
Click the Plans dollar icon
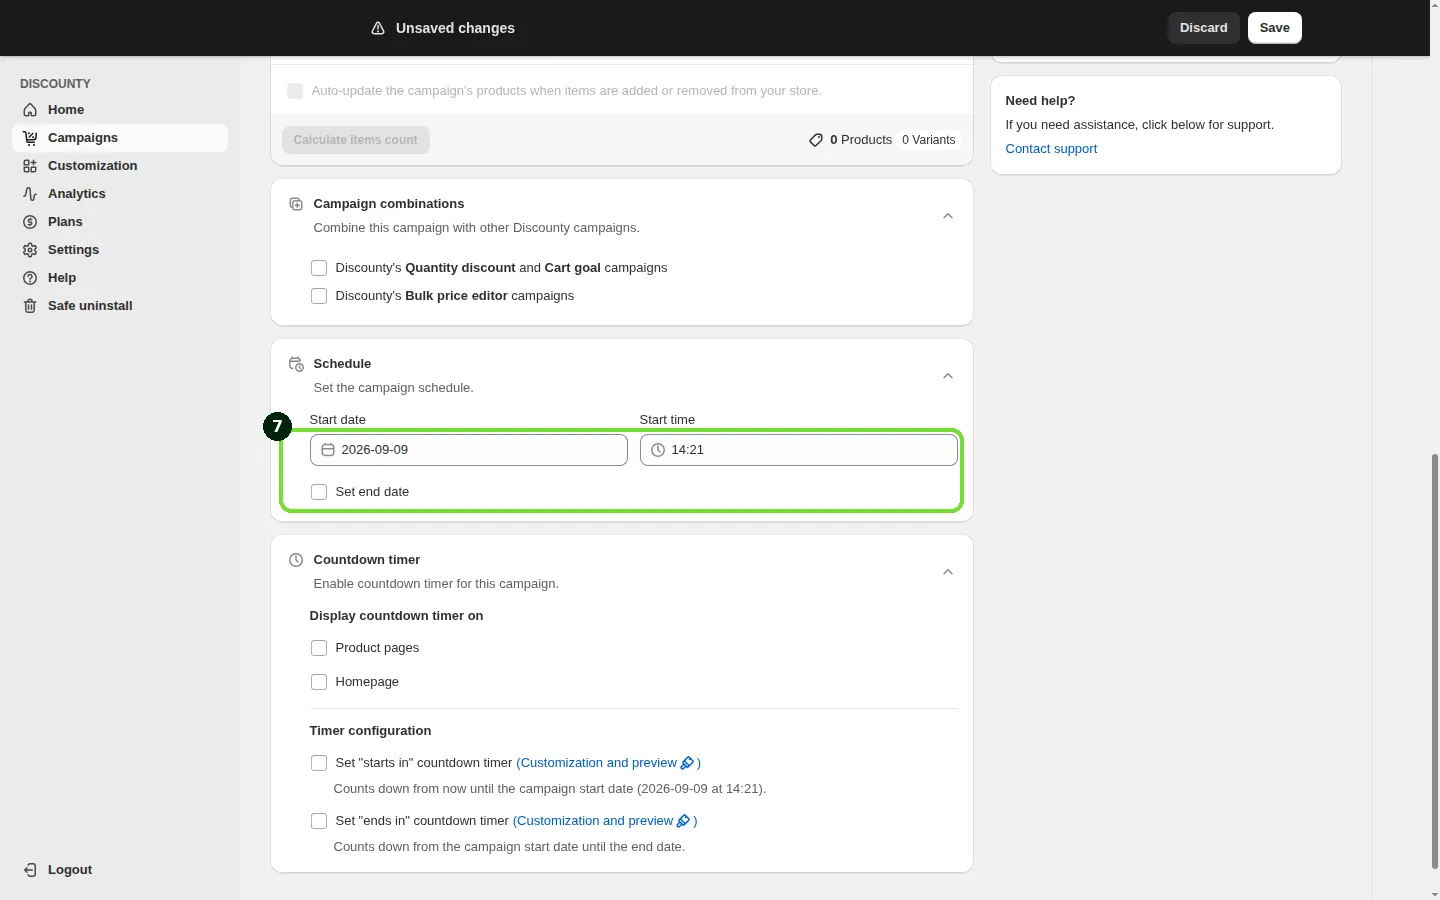30,222
